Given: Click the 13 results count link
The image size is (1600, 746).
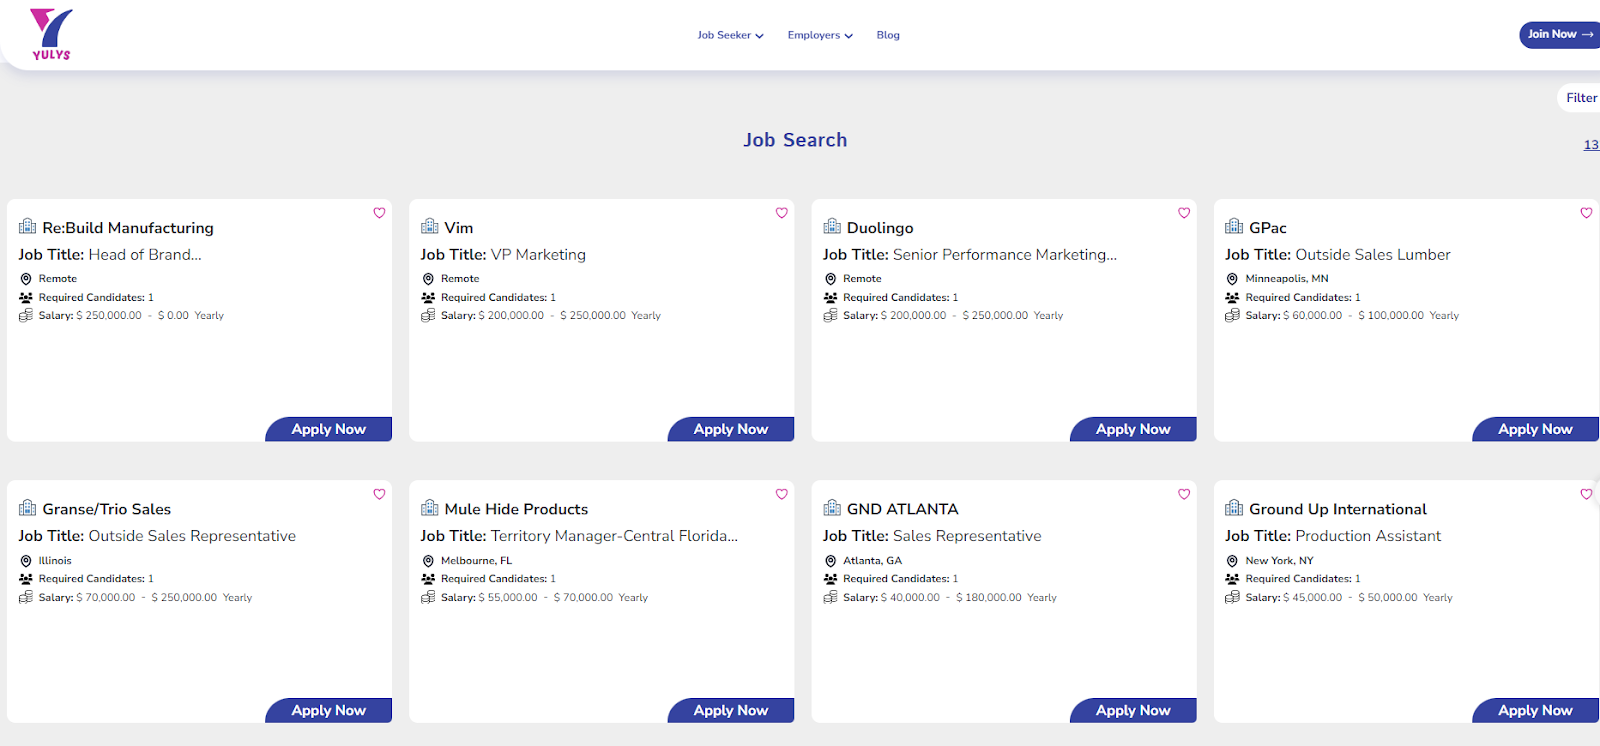Looking at the screenshot, I should click(1591, 145).
